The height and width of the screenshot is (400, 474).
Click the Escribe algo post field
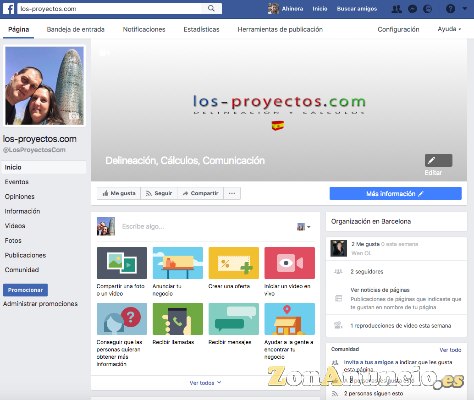click(207, 227)
